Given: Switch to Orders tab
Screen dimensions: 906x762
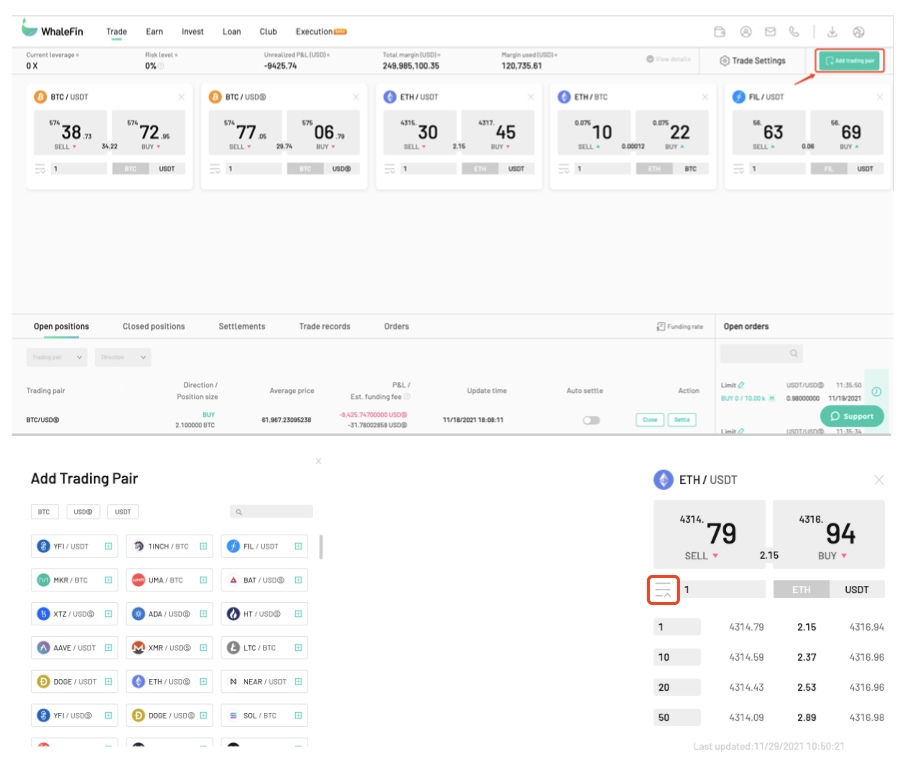Looking at the screenshot, I should pyautogui.click(x=396, y=326).
